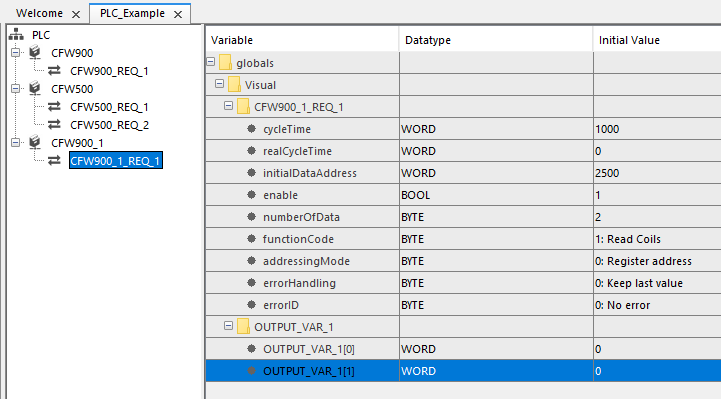Click the CFW500 device icon
Image resolution: width=721 pixels, height=399 pixels.
(x=35, y=88)
